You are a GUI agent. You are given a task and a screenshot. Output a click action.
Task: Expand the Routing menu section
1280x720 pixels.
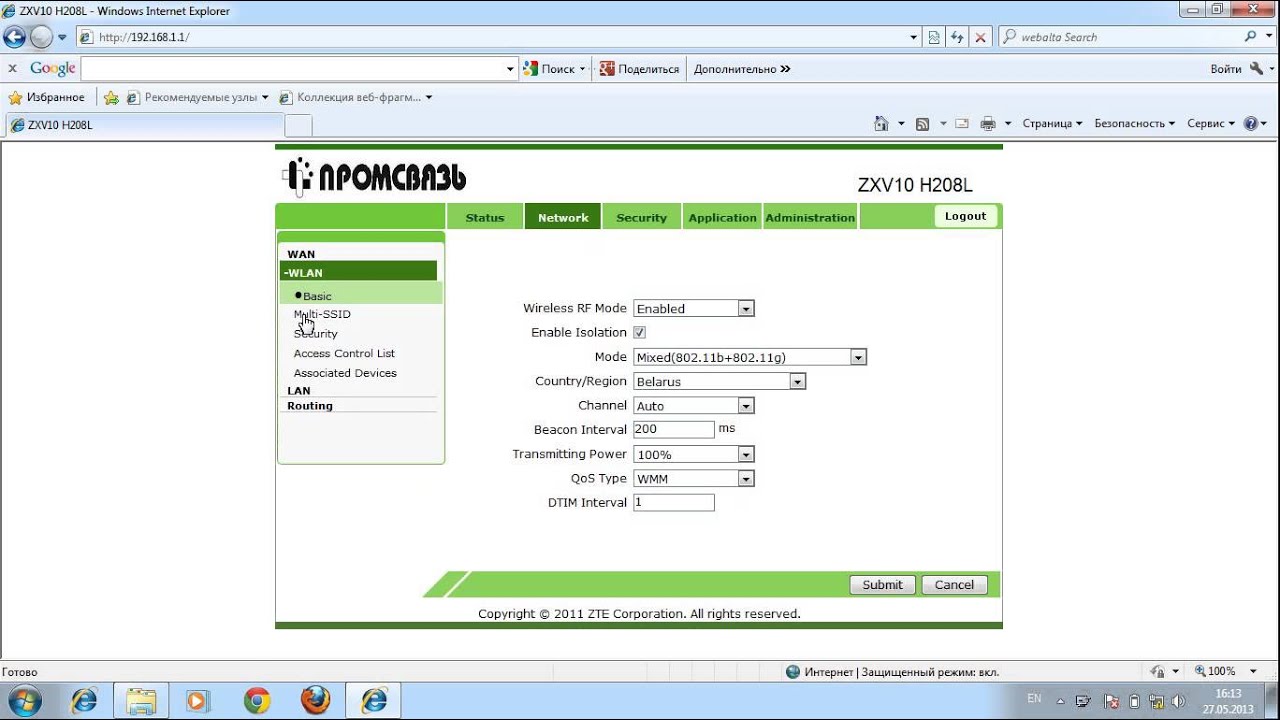(x=310, y=405)
